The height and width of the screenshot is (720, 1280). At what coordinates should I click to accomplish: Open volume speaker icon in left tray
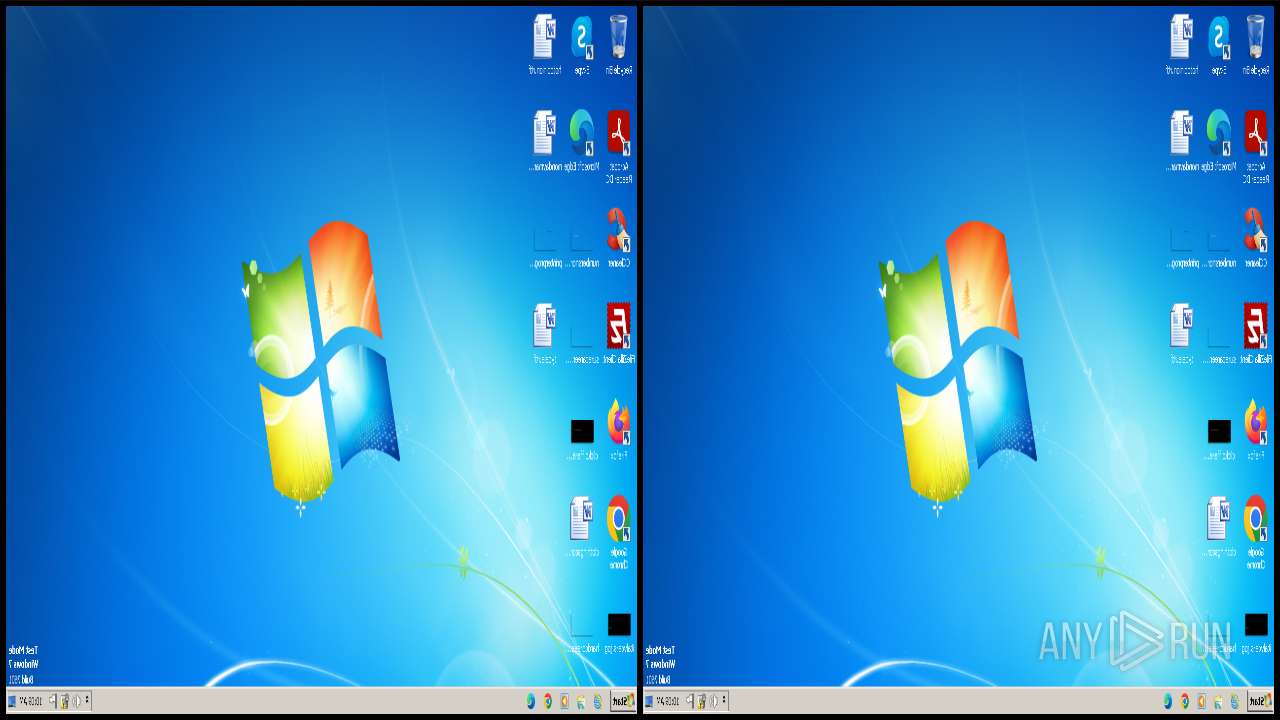click(76, 701)
